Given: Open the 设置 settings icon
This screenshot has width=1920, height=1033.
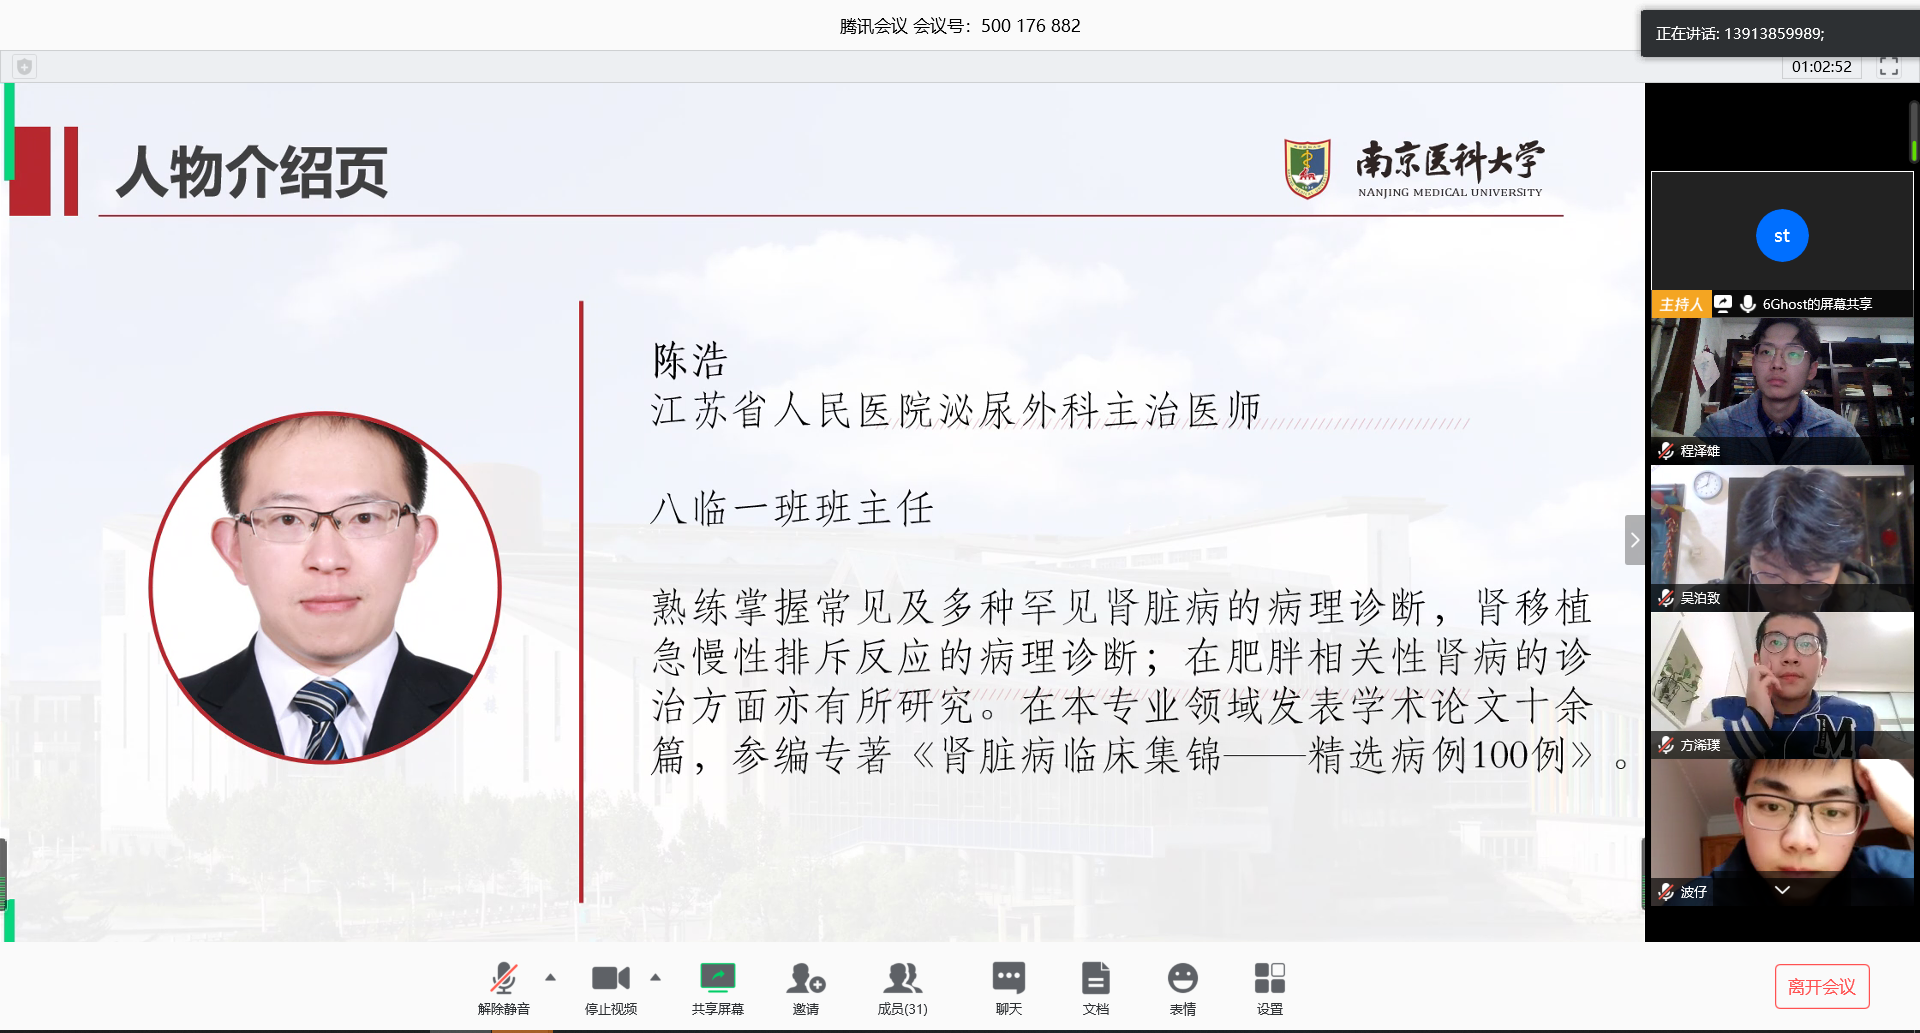Looking at the screenshot, I should pyautogui.click(x=1269, y=987).
